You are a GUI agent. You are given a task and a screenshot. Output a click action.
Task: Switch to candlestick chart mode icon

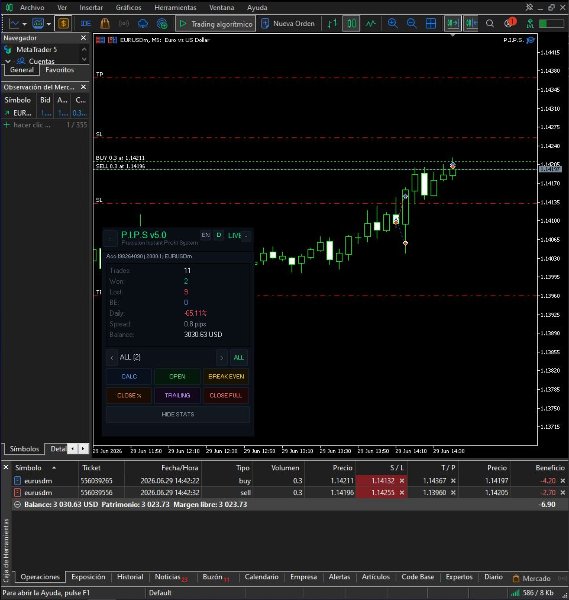pyautogui.click(x=351, y=24)
